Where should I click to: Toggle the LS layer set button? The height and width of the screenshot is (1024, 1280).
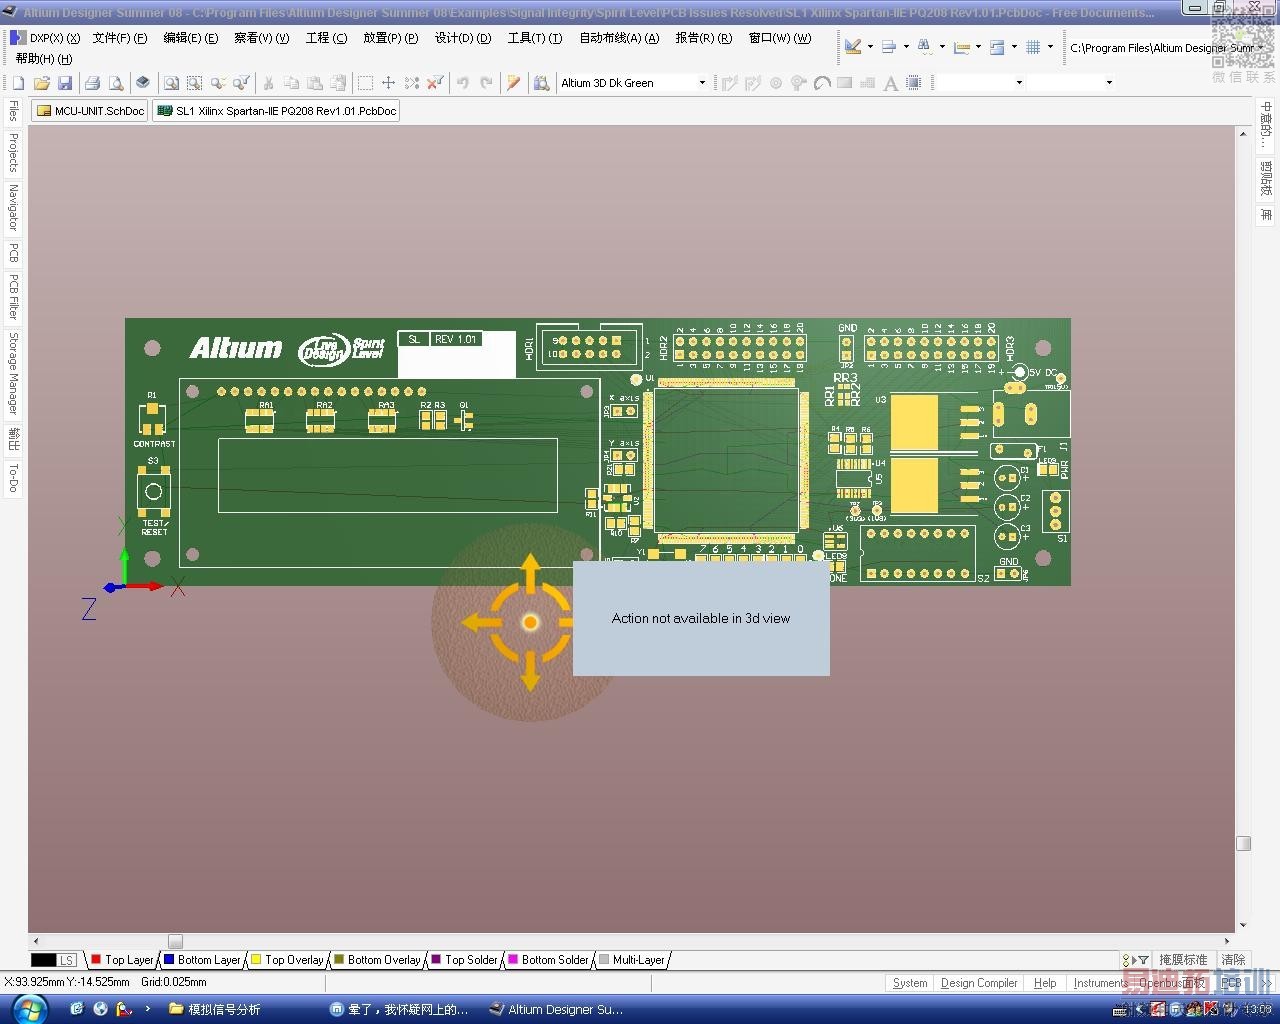click(x=55, y=960)
